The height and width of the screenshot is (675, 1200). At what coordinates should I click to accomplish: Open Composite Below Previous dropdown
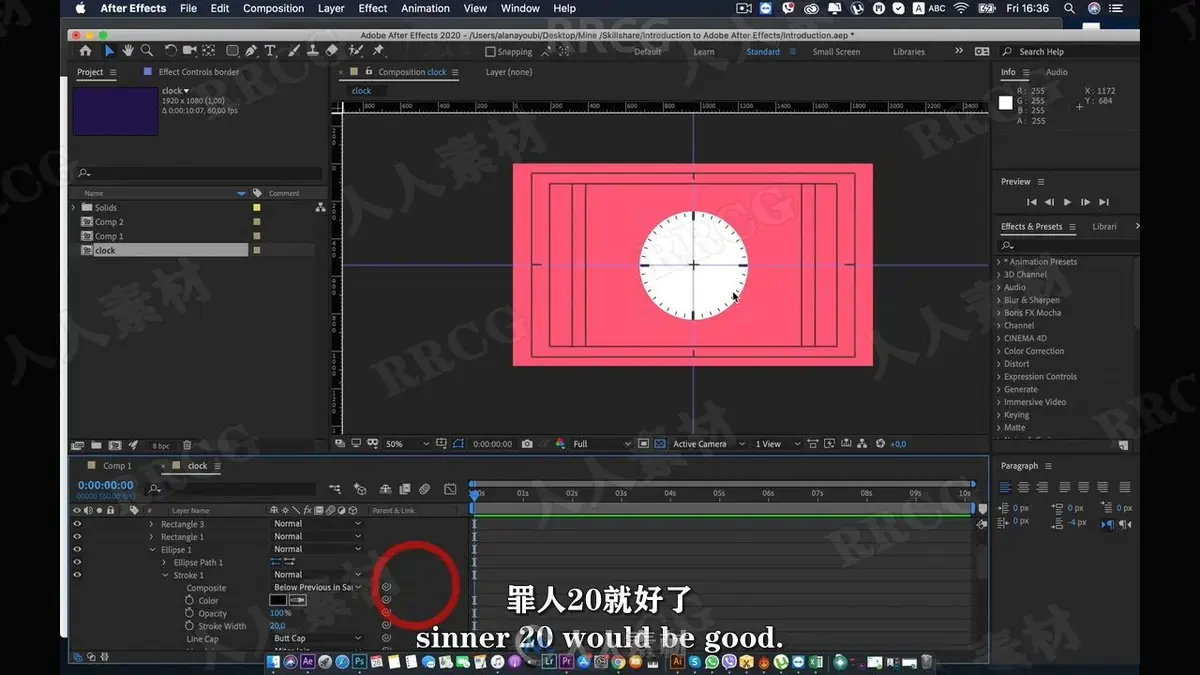coord(317,587)
